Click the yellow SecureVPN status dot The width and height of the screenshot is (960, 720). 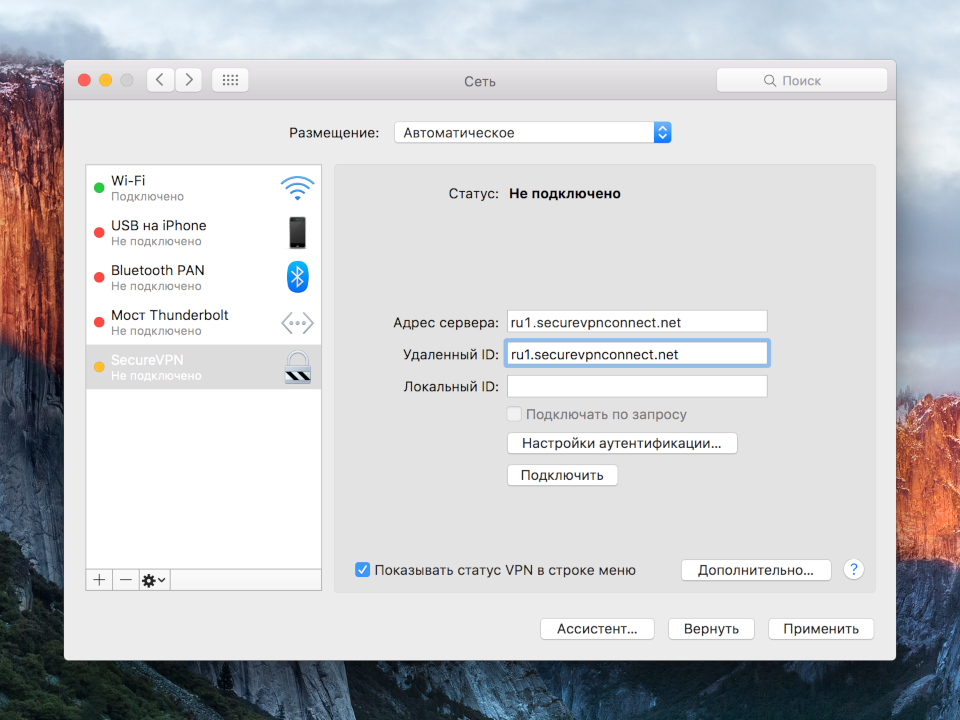coord(99,367)
